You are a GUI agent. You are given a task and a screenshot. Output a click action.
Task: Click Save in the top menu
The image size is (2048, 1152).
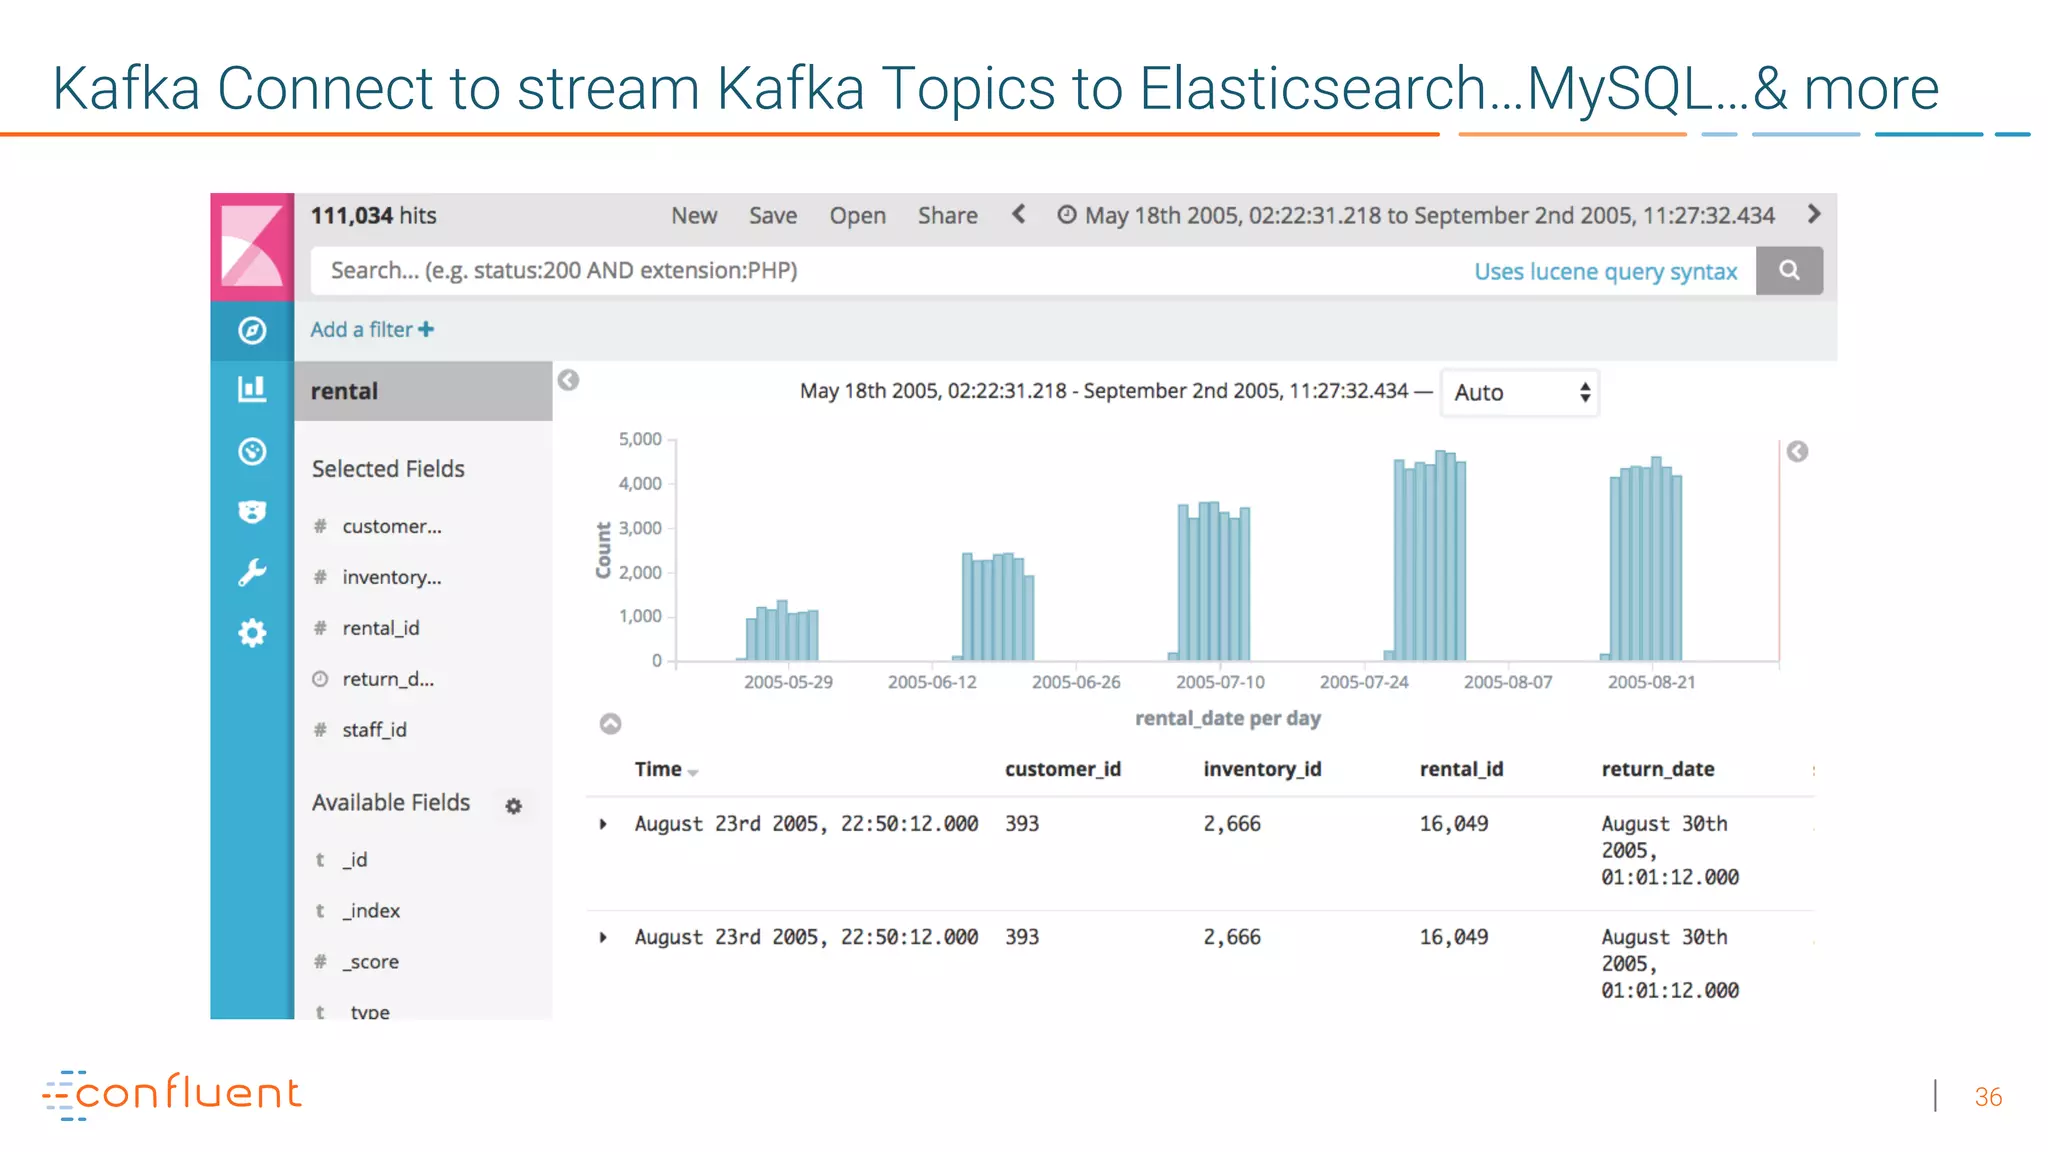tap(773, 215)
